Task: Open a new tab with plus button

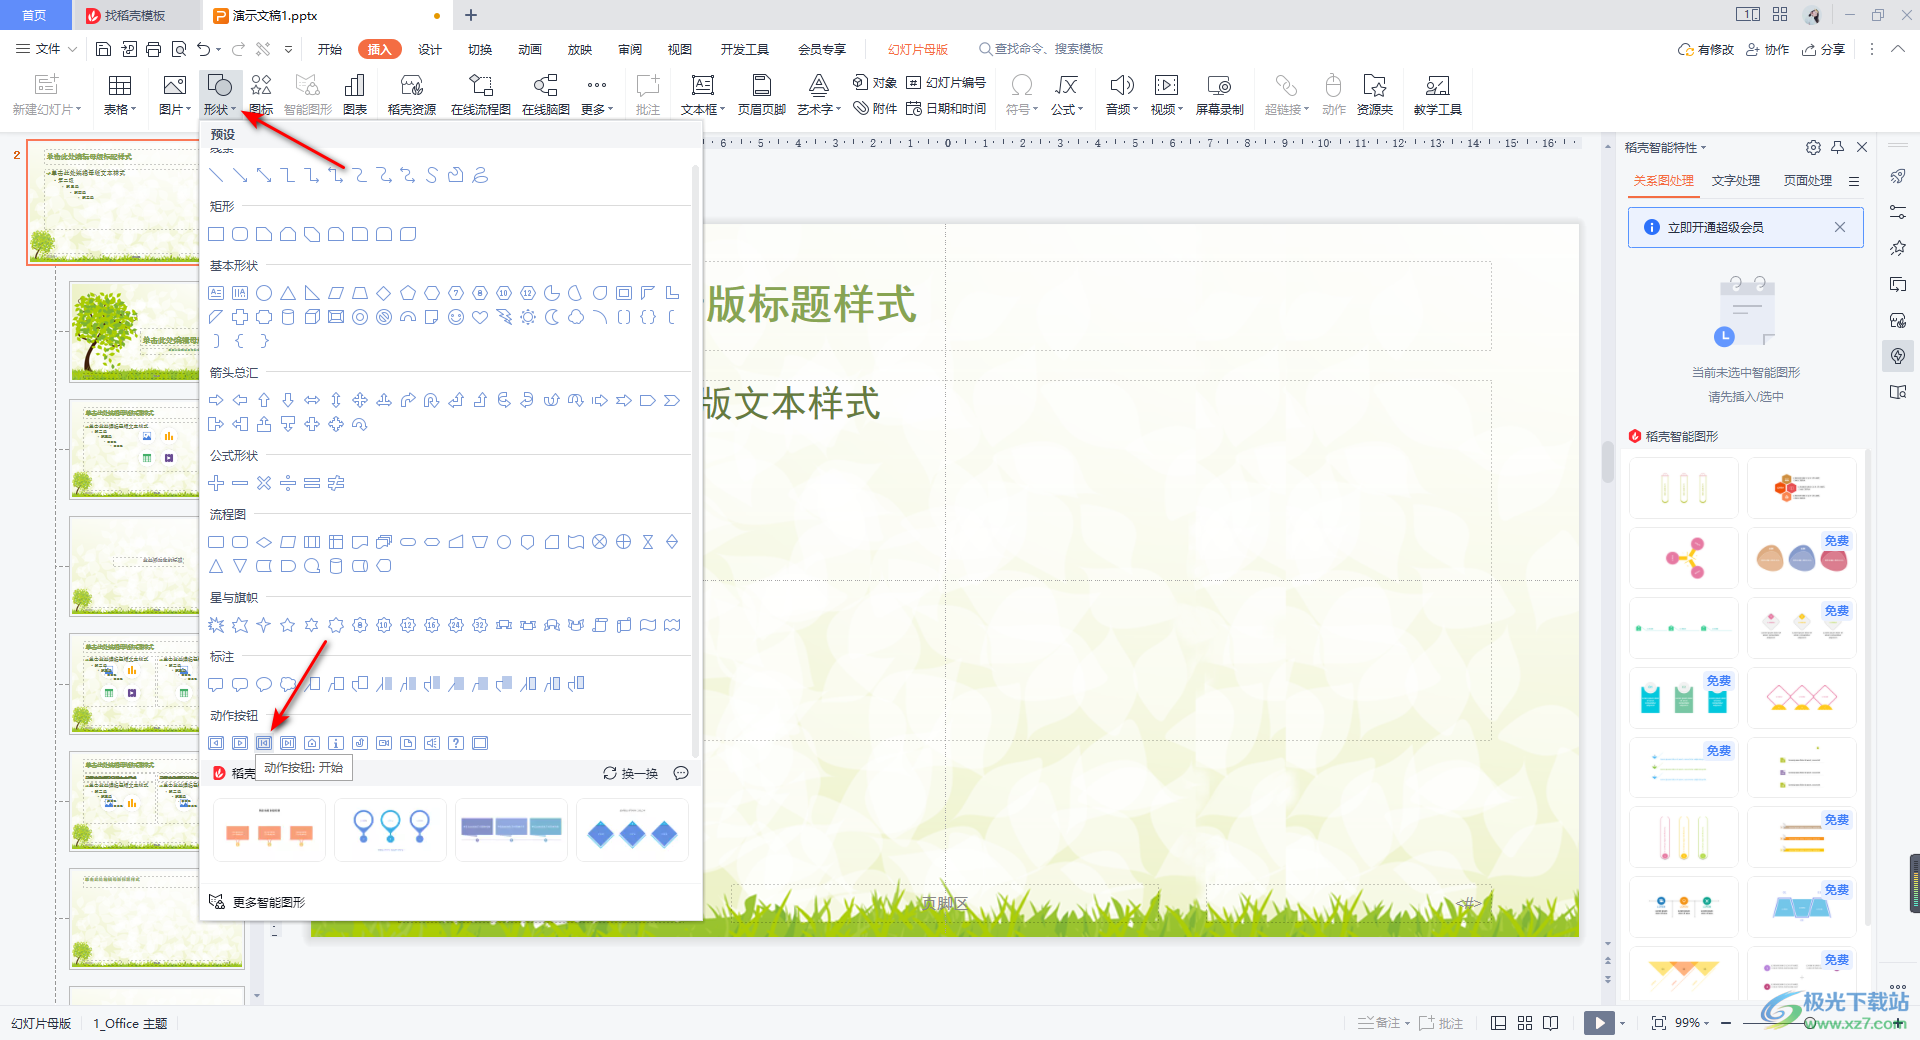Action: tap(471, 15)
